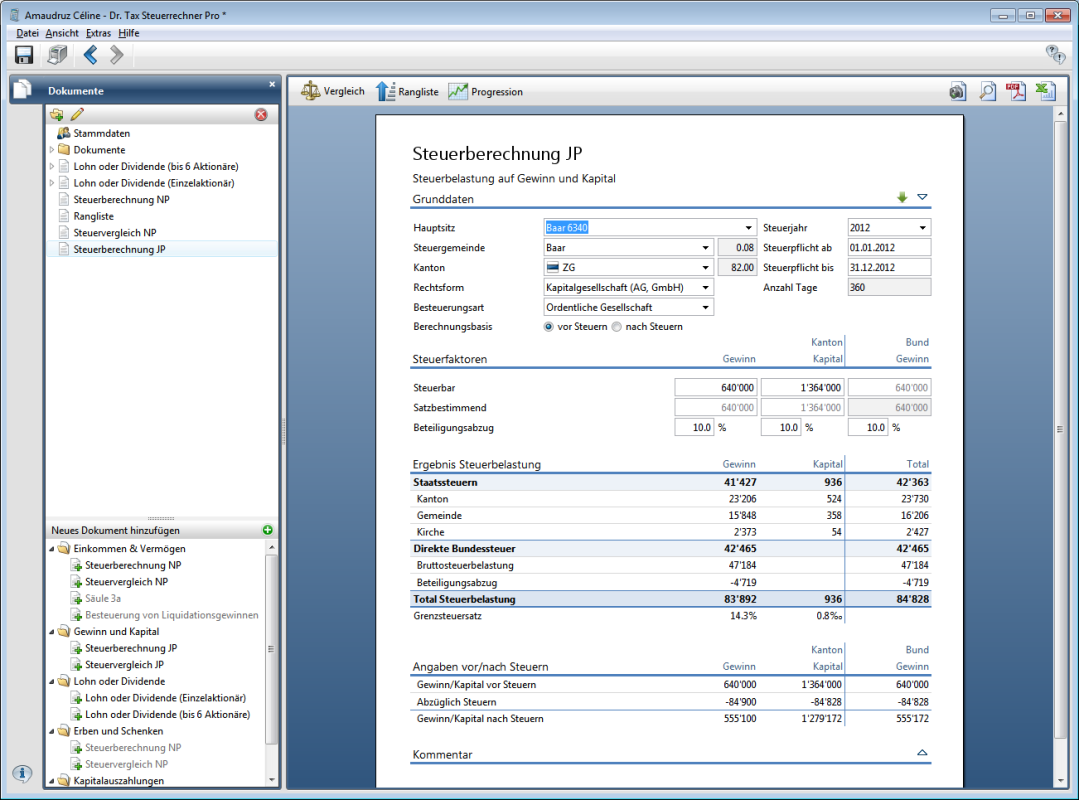The width and height of the screenshot is (1079, 800).
Task: Select Steuerberechnung NP in document tree
Action: (x=121, y=199)
